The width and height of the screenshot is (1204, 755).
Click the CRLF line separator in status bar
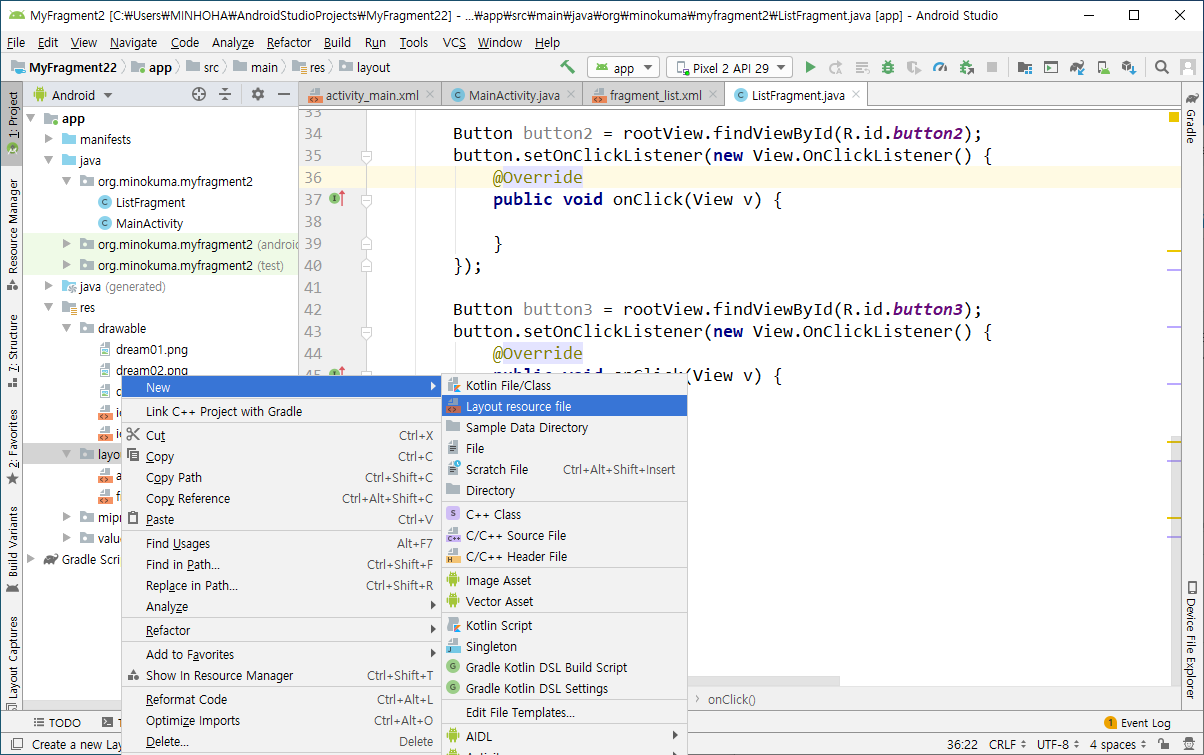point(1005,744)
